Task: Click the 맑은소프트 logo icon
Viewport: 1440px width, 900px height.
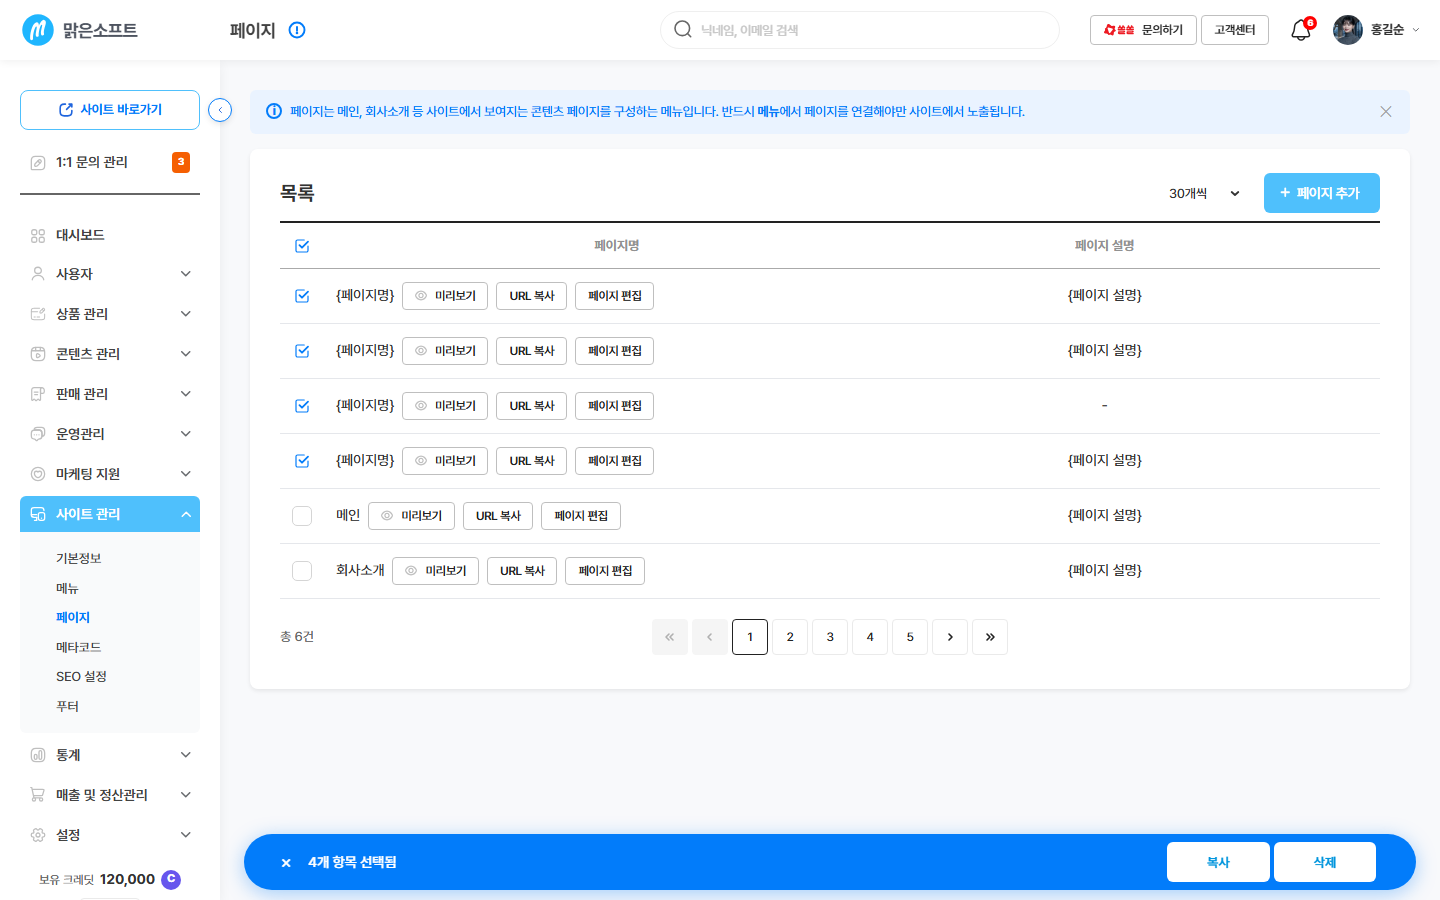Action: [x=38, y=30]
